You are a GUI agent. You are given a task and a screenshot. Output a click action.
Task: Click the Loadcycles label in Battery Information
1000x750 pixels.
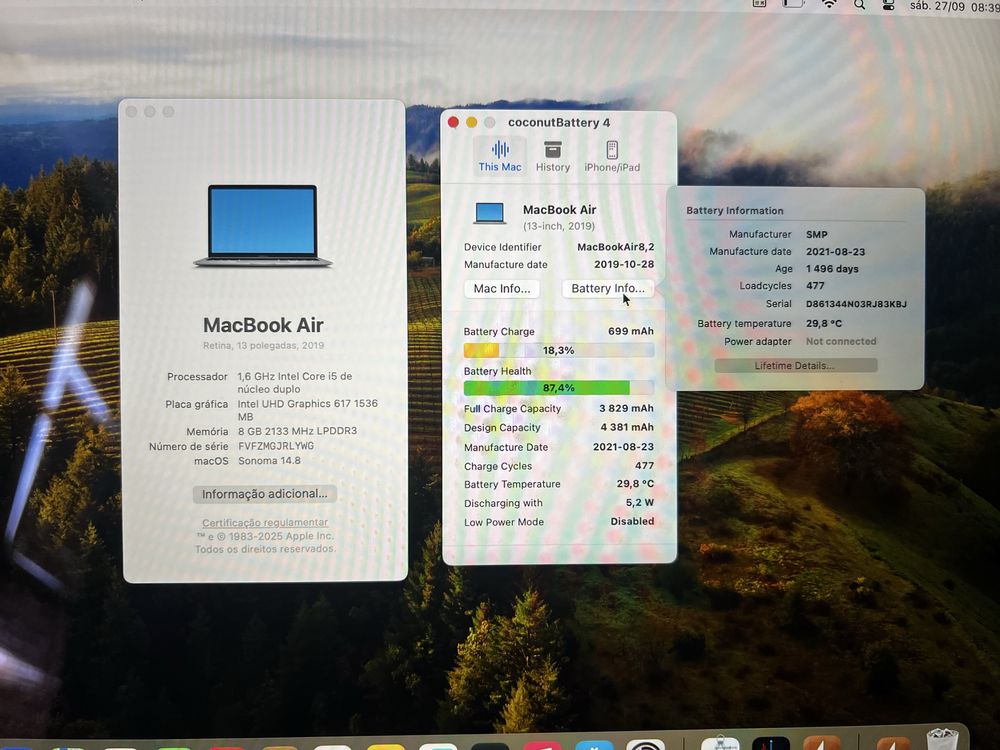point(765,286)
